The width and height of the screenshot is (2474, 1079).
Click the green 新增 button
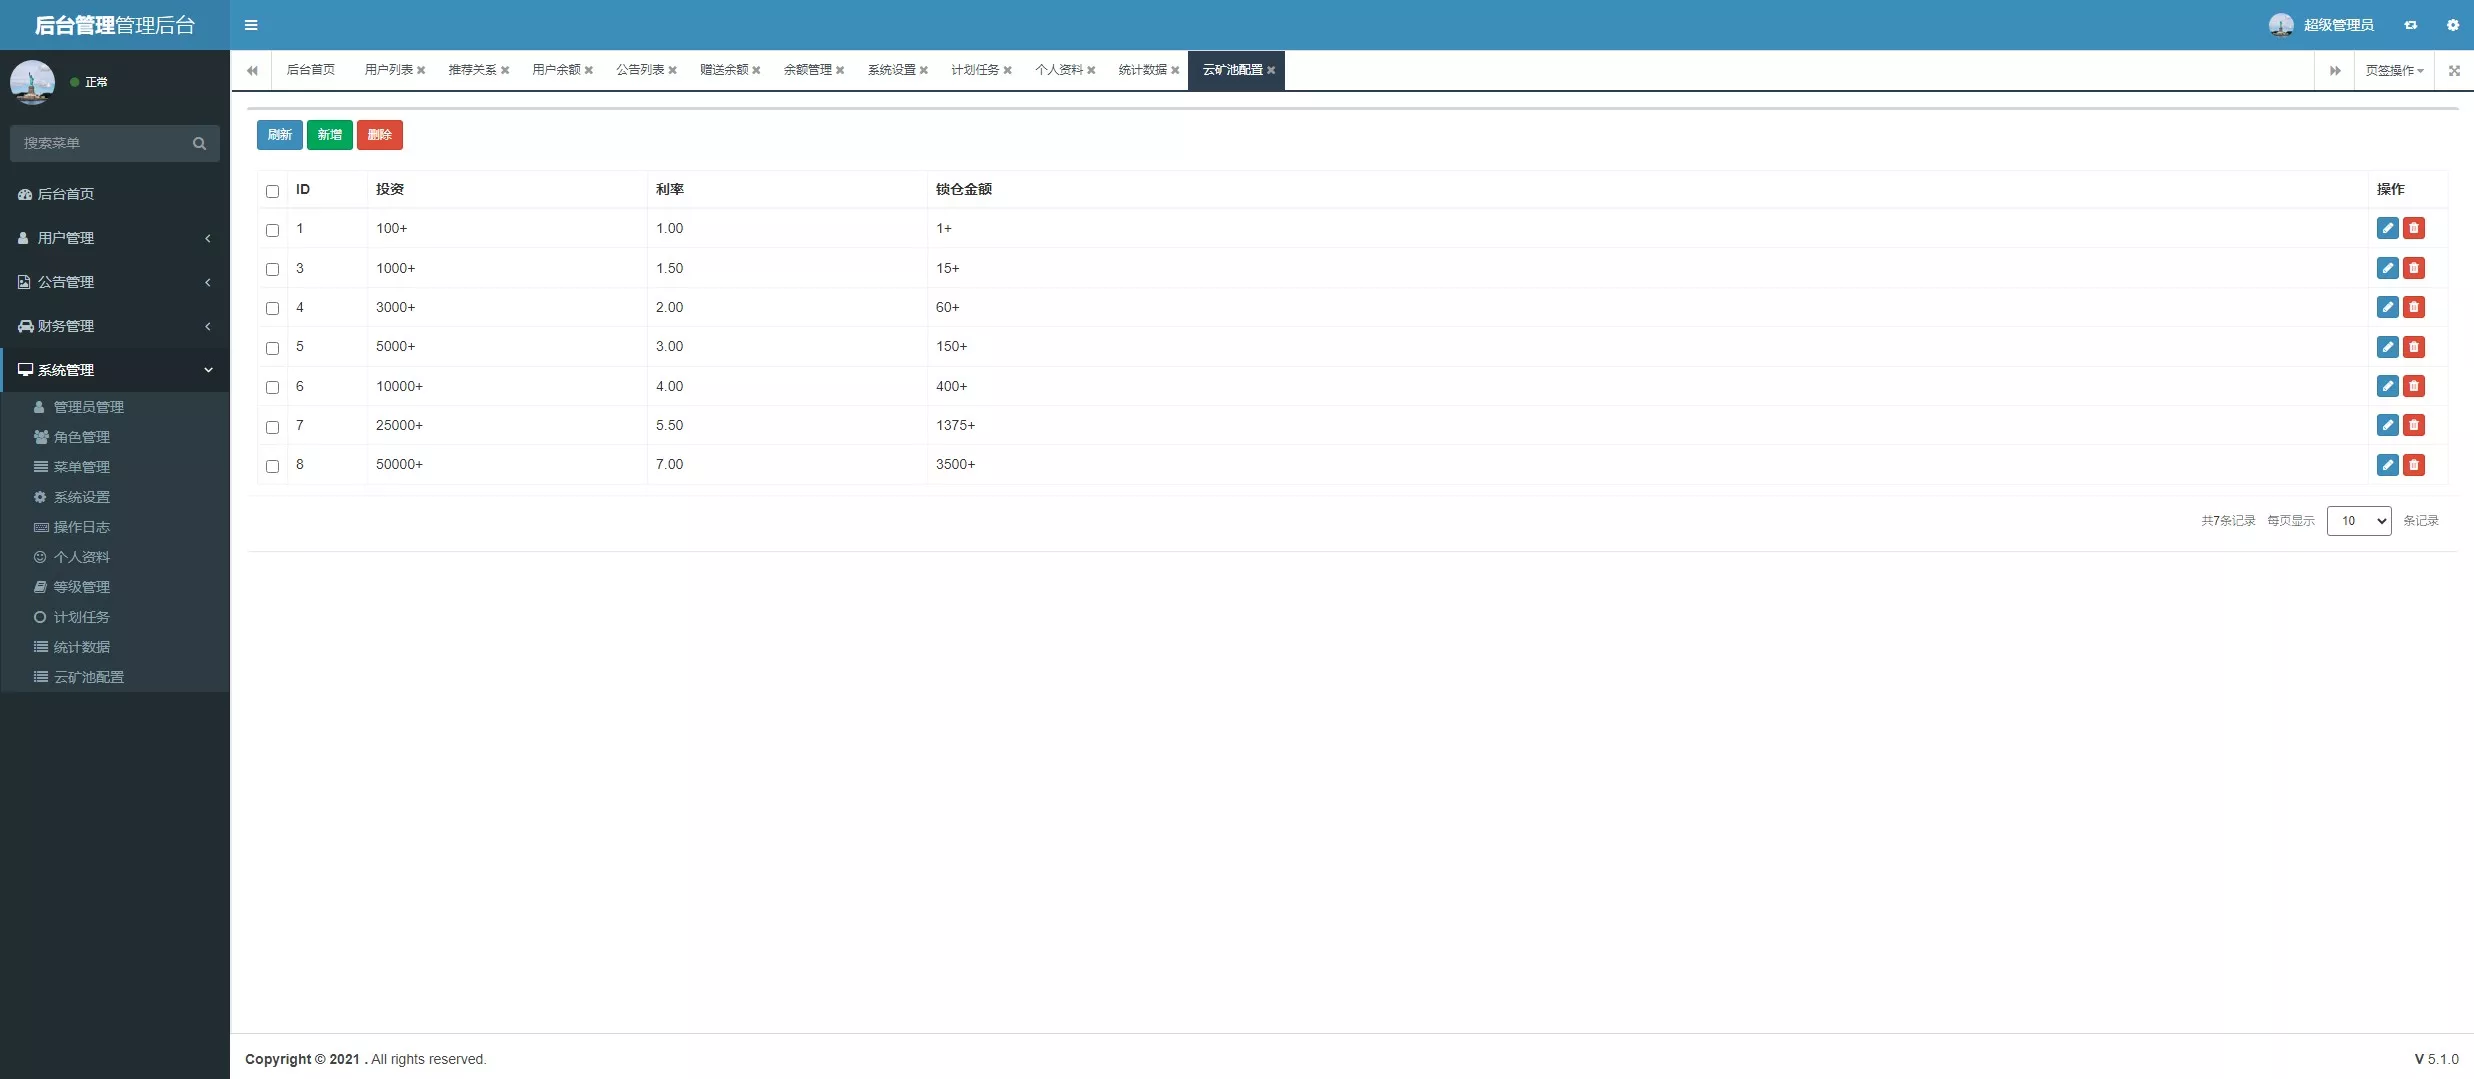(x=329, y=135)
